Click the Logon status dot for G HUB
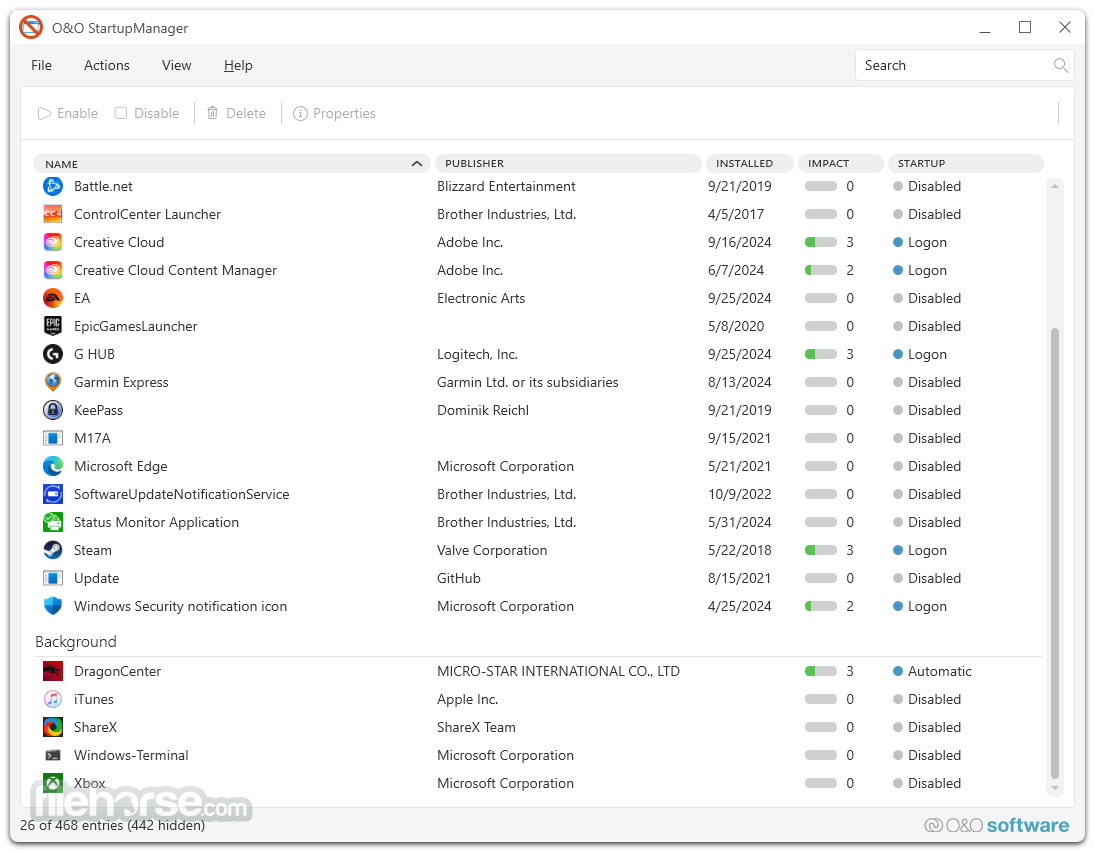 pyautogui.click(x=898, y=355)
